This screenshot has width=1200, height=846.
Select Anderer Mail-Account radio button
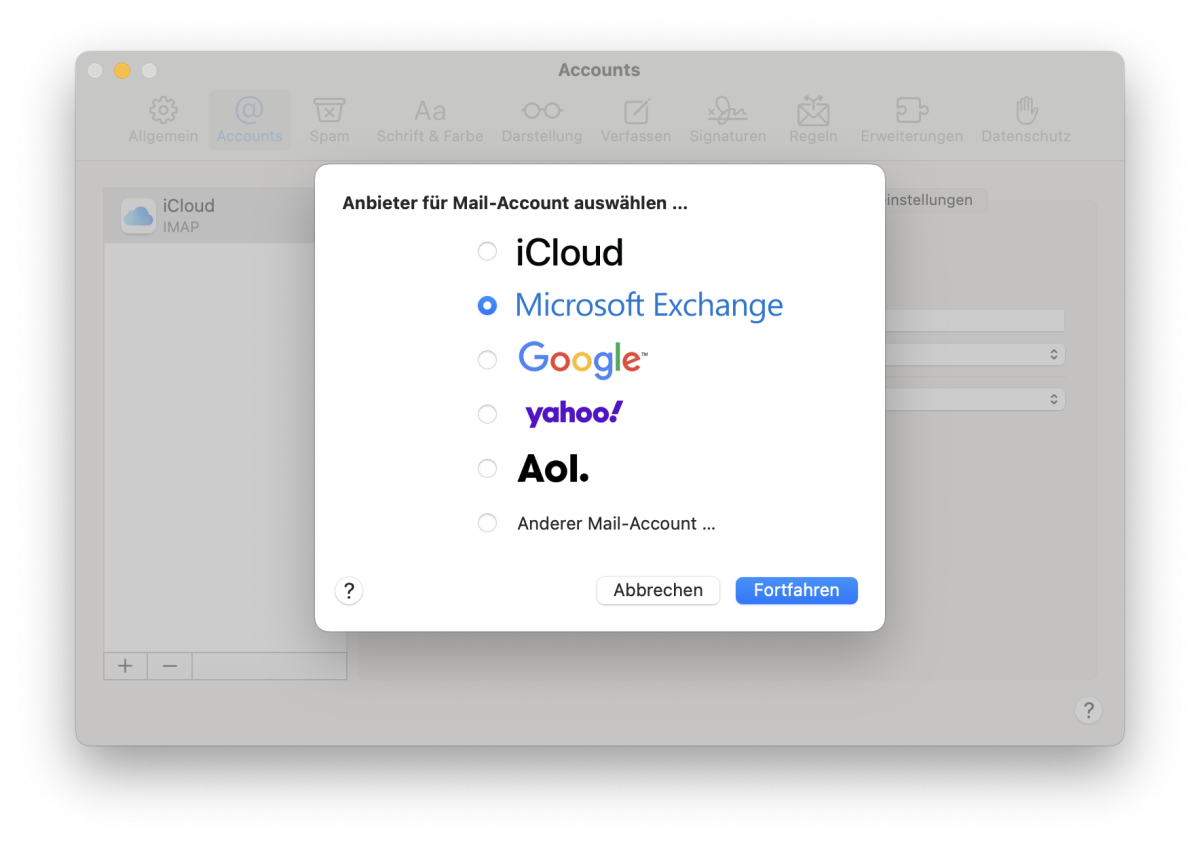(x=487, y=523)
